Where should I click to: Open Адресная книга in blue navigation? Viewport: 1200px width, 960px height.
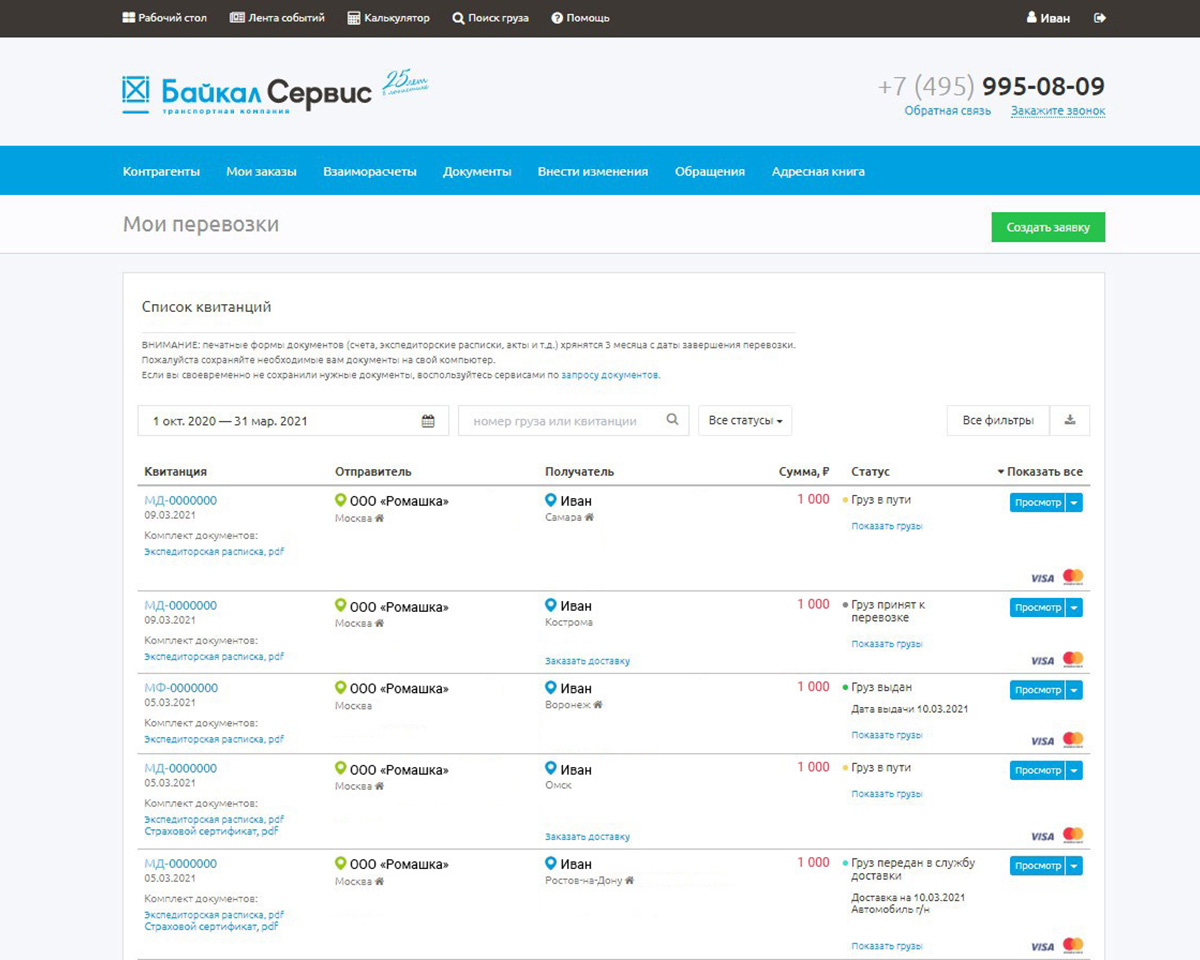817,171
